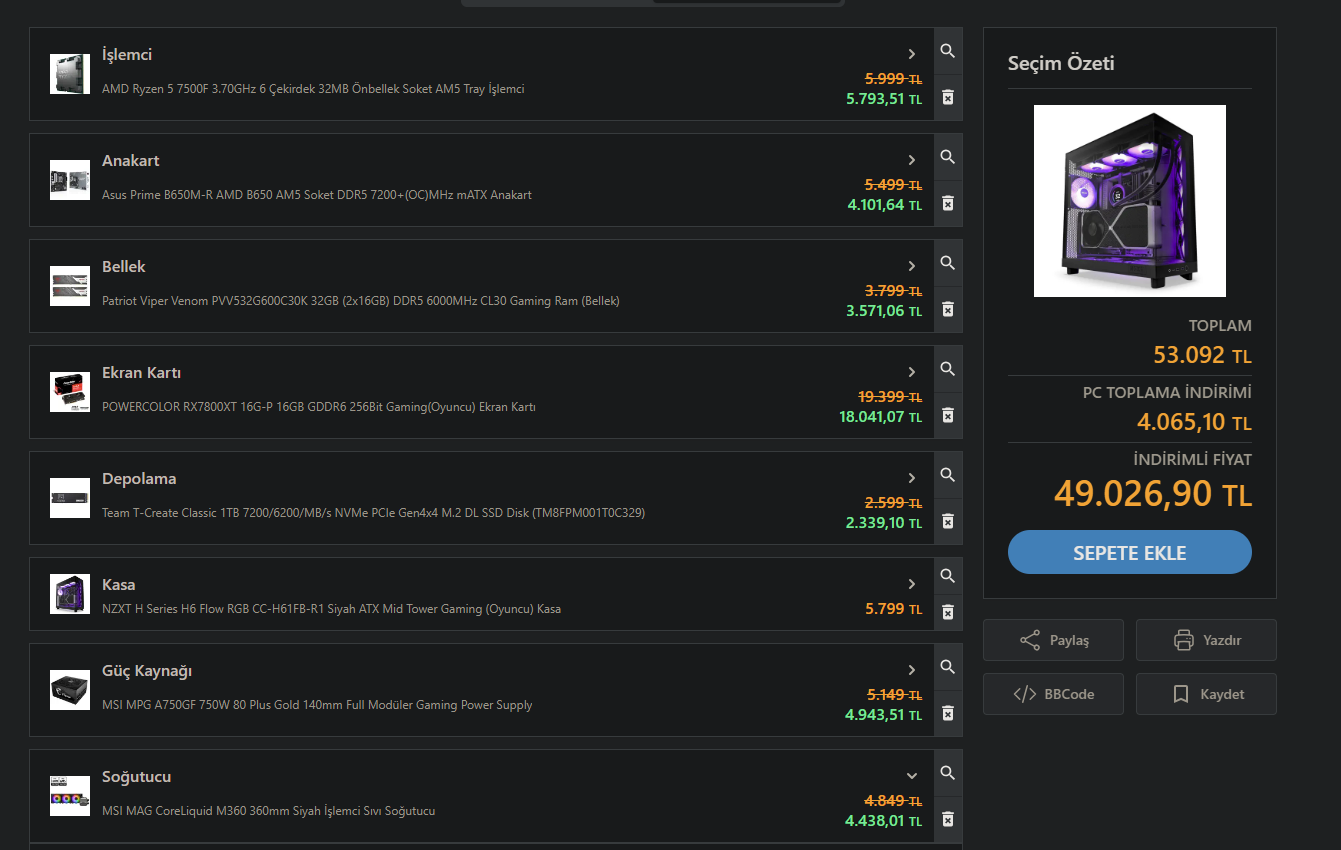Click magnifier icon in Depolama row
The image size is (1341, 850).
947,475
